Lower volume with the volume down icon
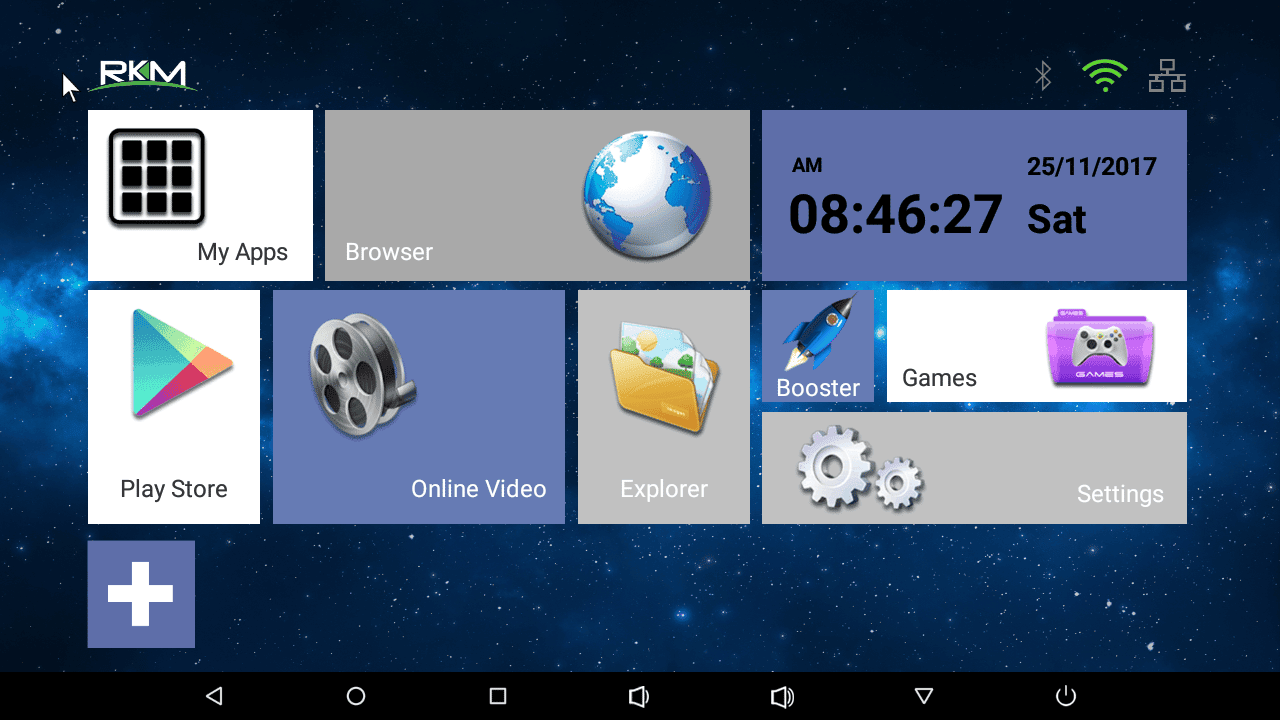Screen dimensions: 1280x720 click(639, 697)
